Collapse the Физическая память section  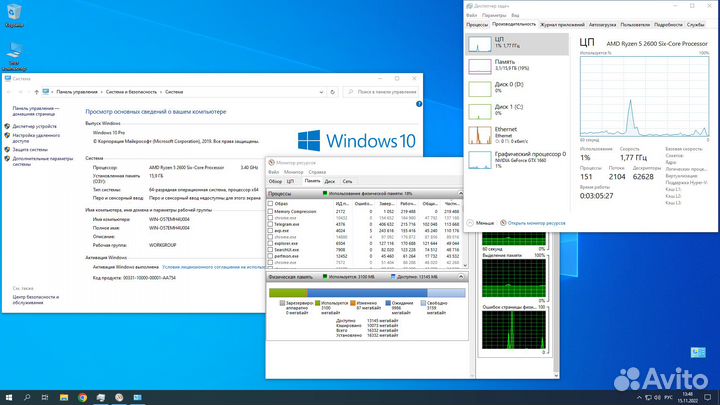coord(460,276)
